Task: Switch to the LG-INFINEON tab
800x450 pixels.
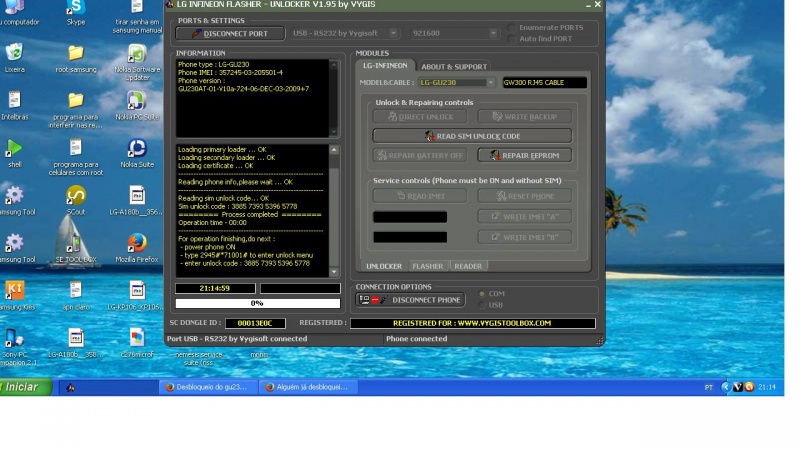Action: [385, 66]
